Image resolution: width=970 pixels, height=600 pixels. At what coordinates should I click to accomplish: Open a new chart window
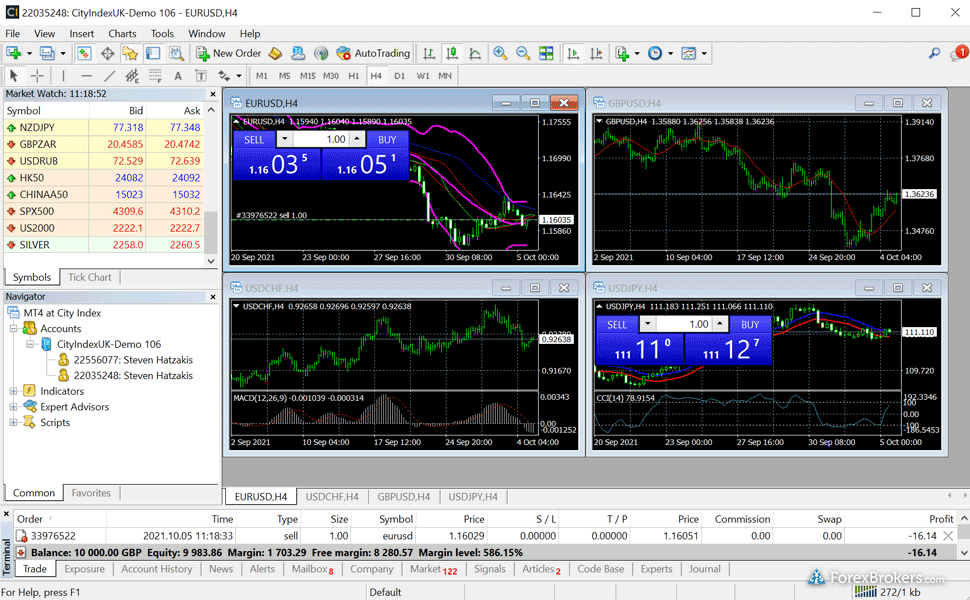point(14,53)
